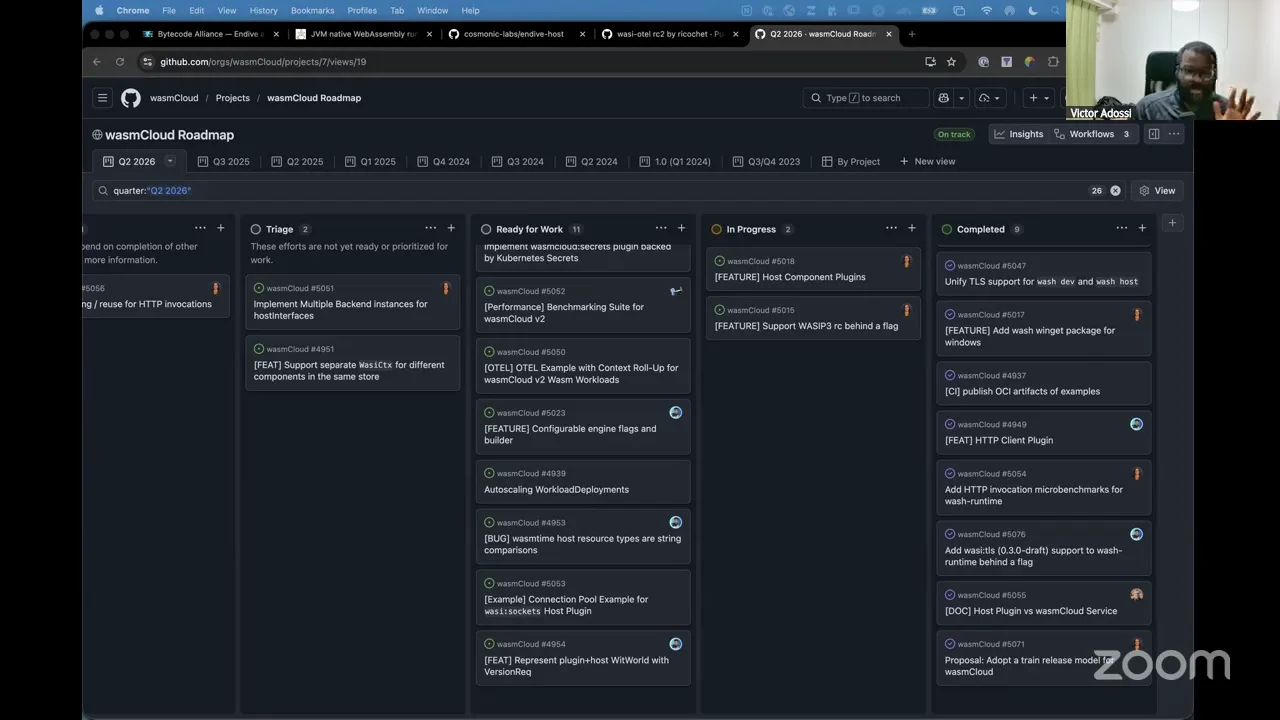Focus the GitHub Type to search box
Viewport: 1280px width, 720px height.
(865, 98)
